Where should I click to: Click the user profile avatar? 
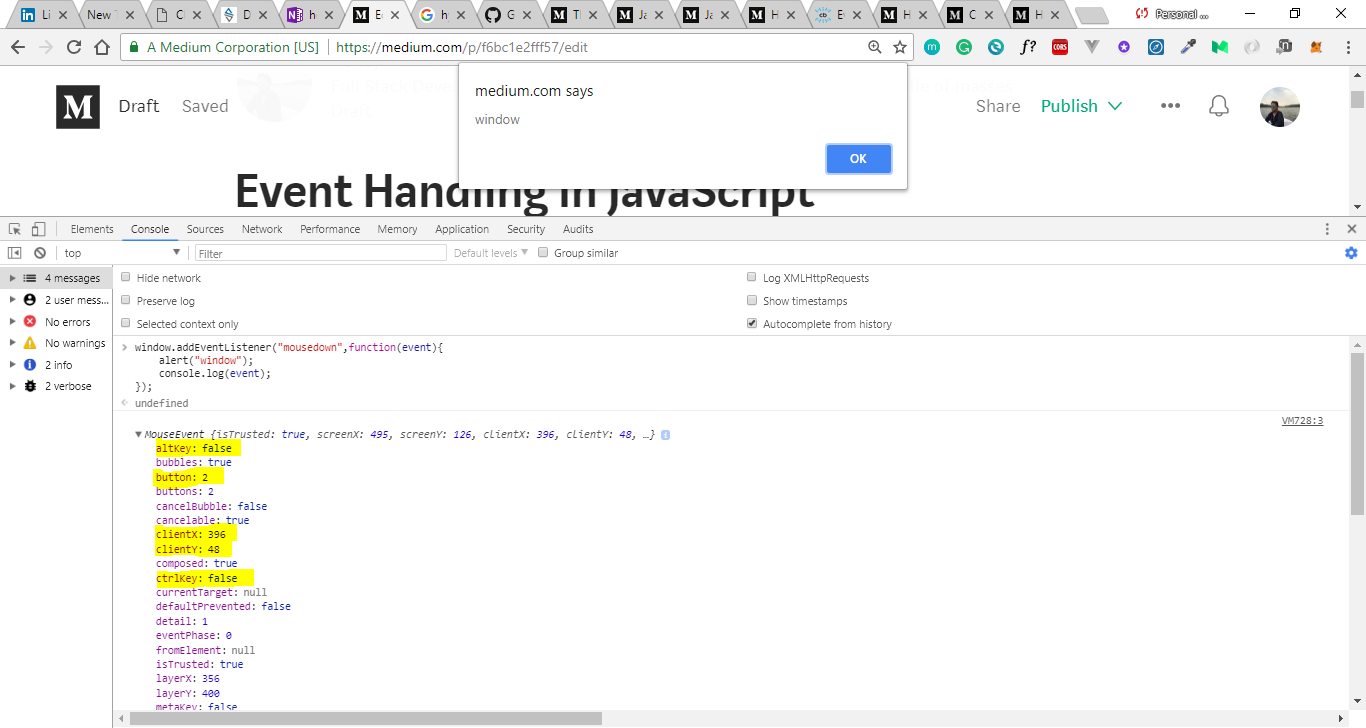(x=1280, y=107)
